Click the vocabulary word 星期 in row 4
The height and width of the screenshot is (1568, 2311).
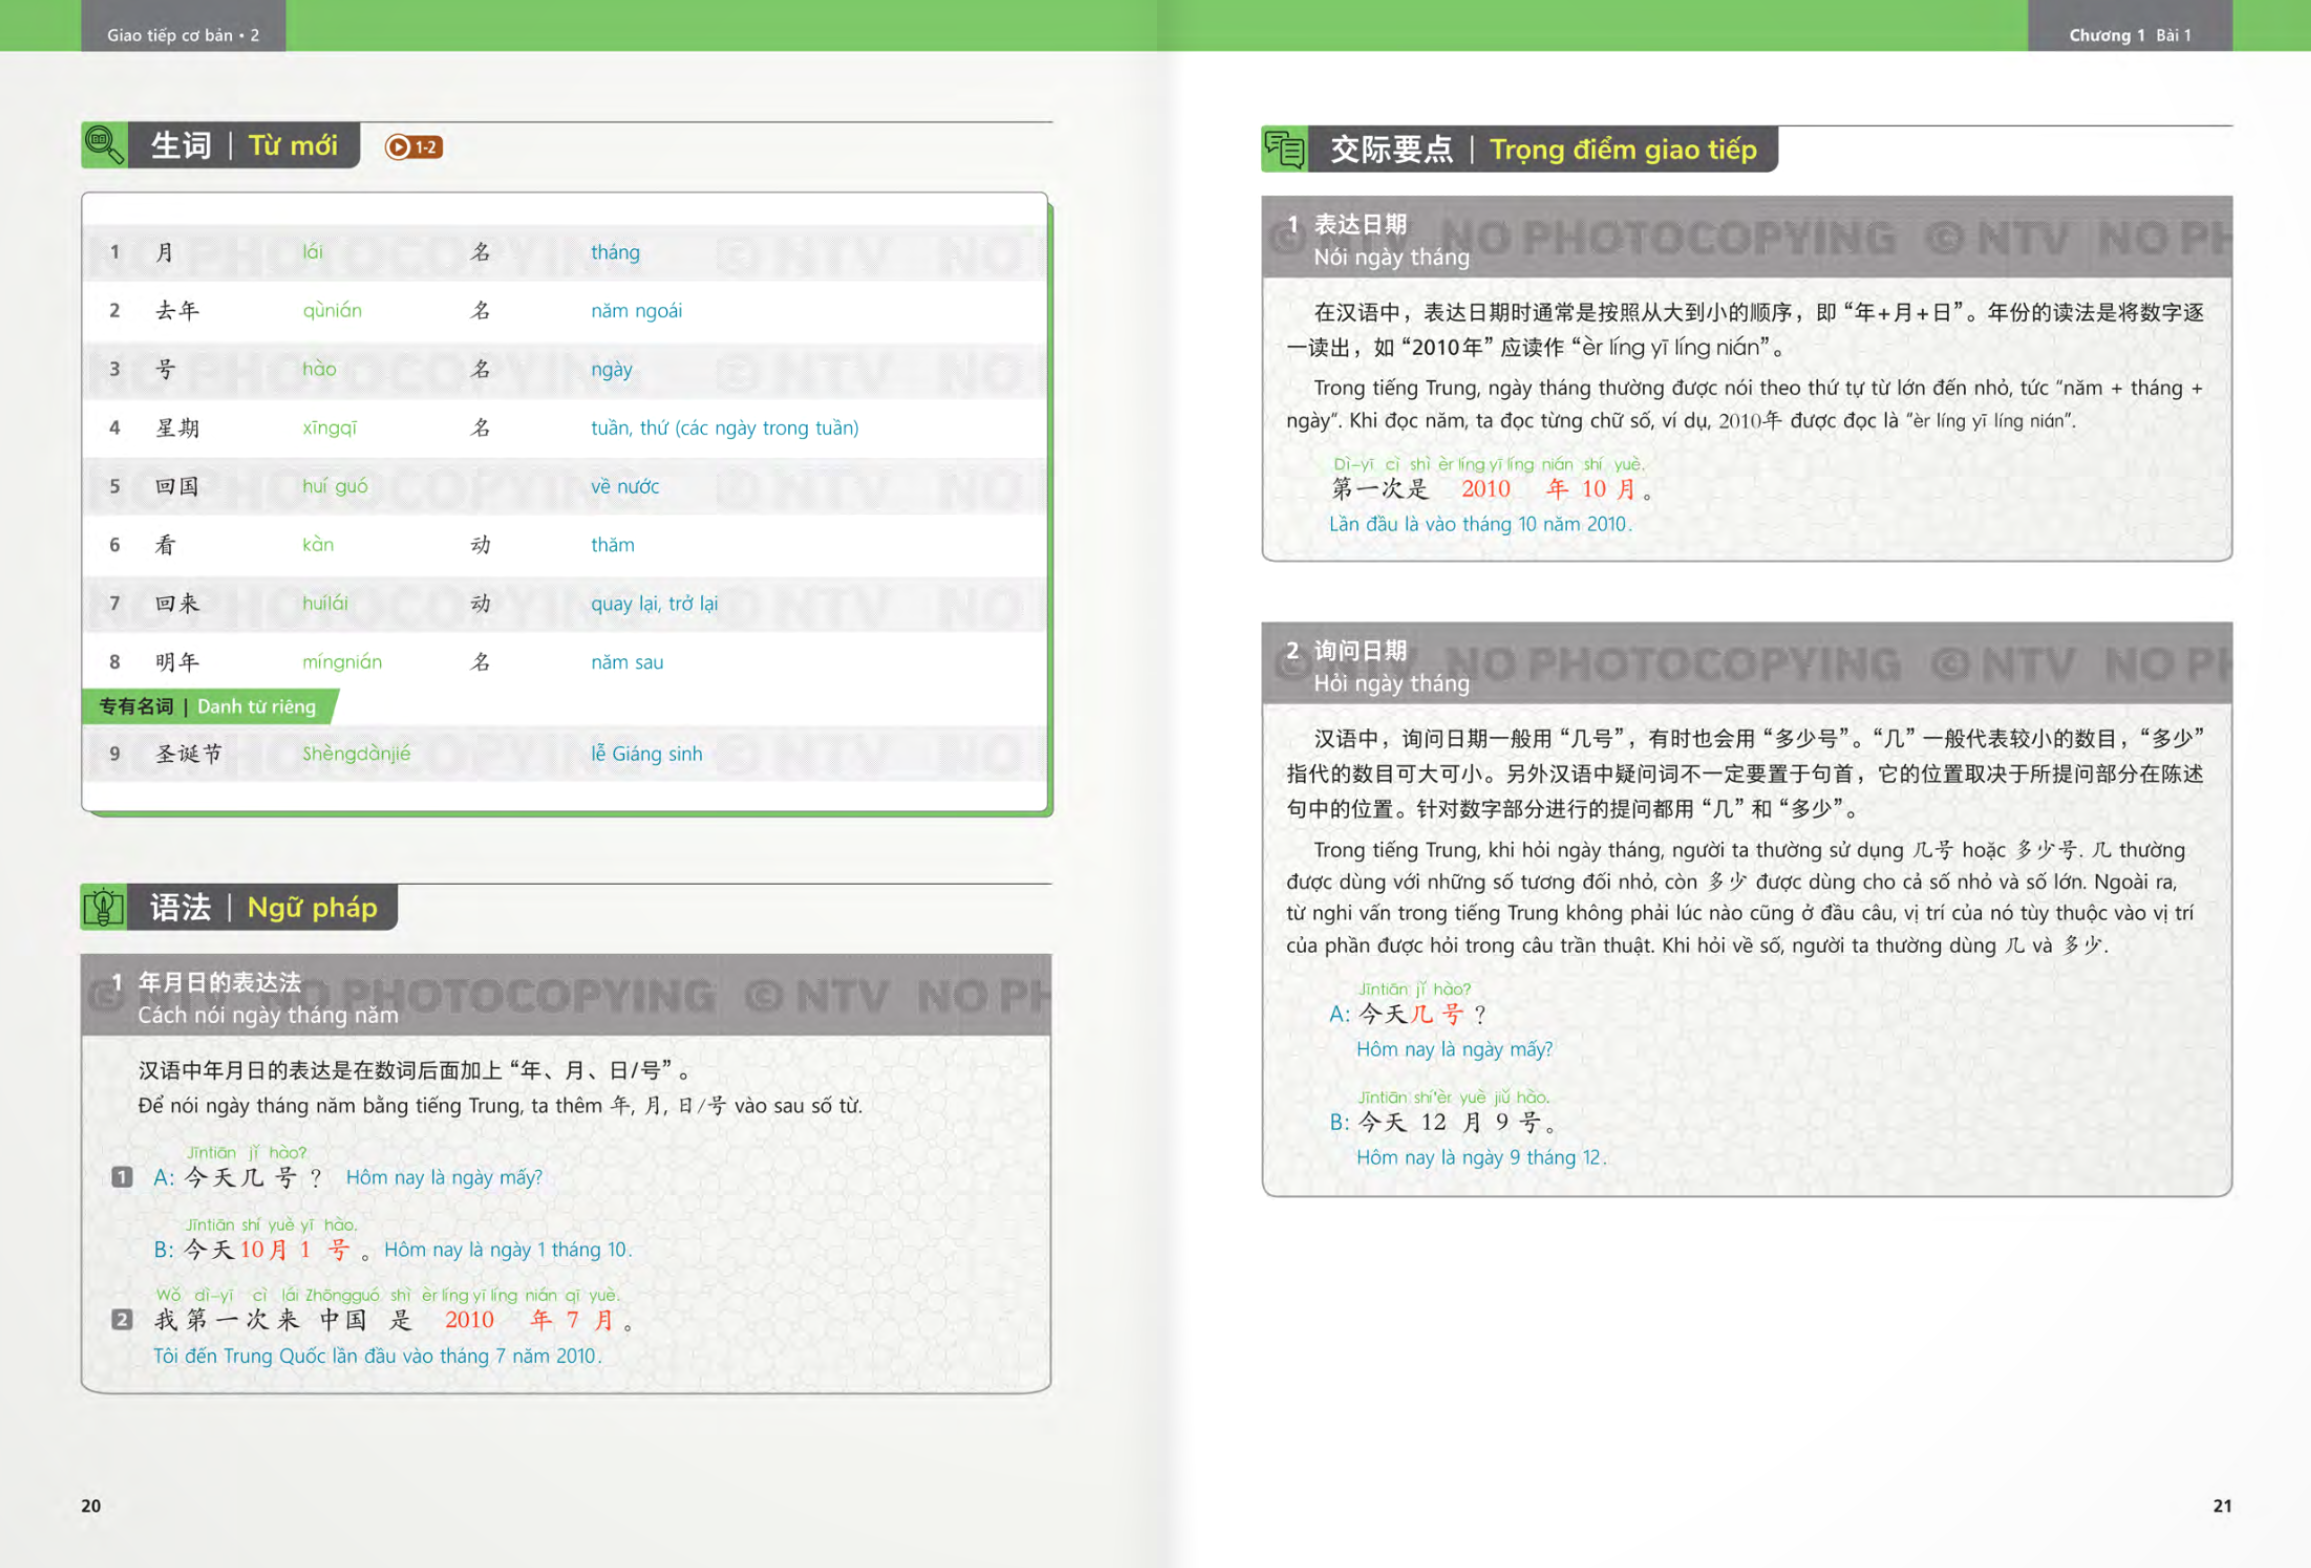pyautogui.click(x=178, y=428)
